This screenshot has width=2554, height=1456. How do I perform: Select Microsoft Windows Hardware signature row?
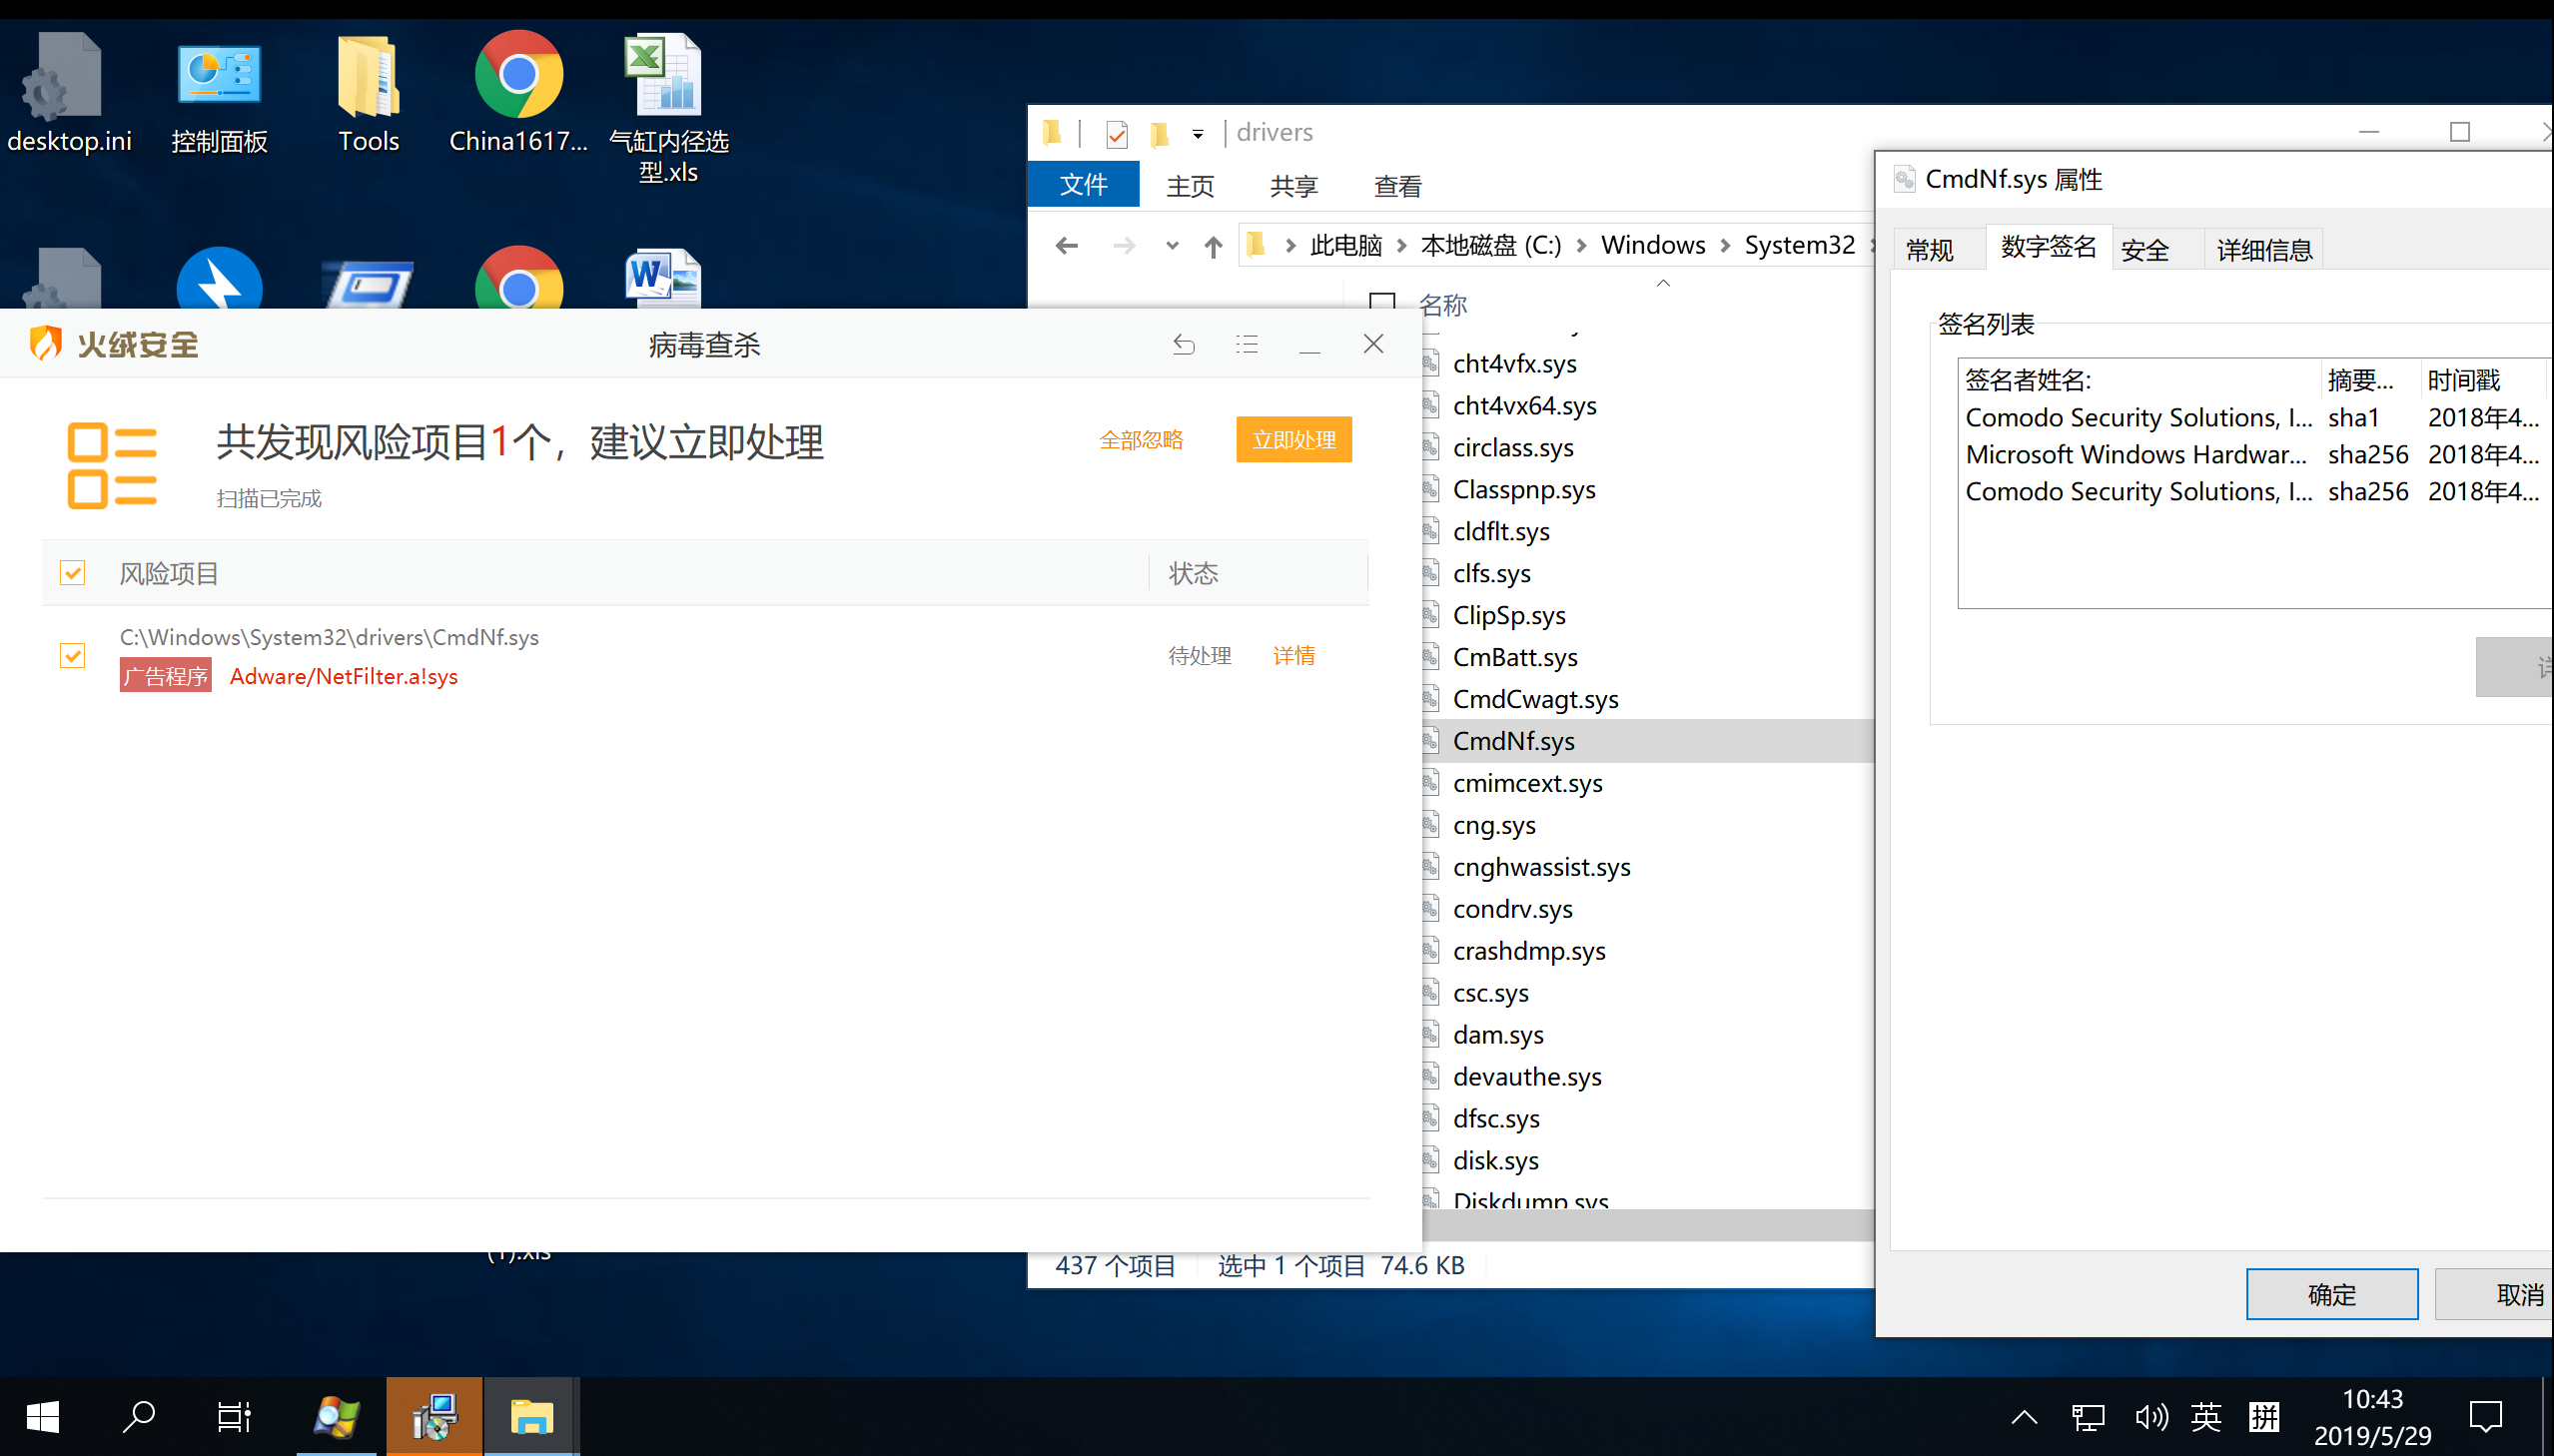tap(2135, 455)
